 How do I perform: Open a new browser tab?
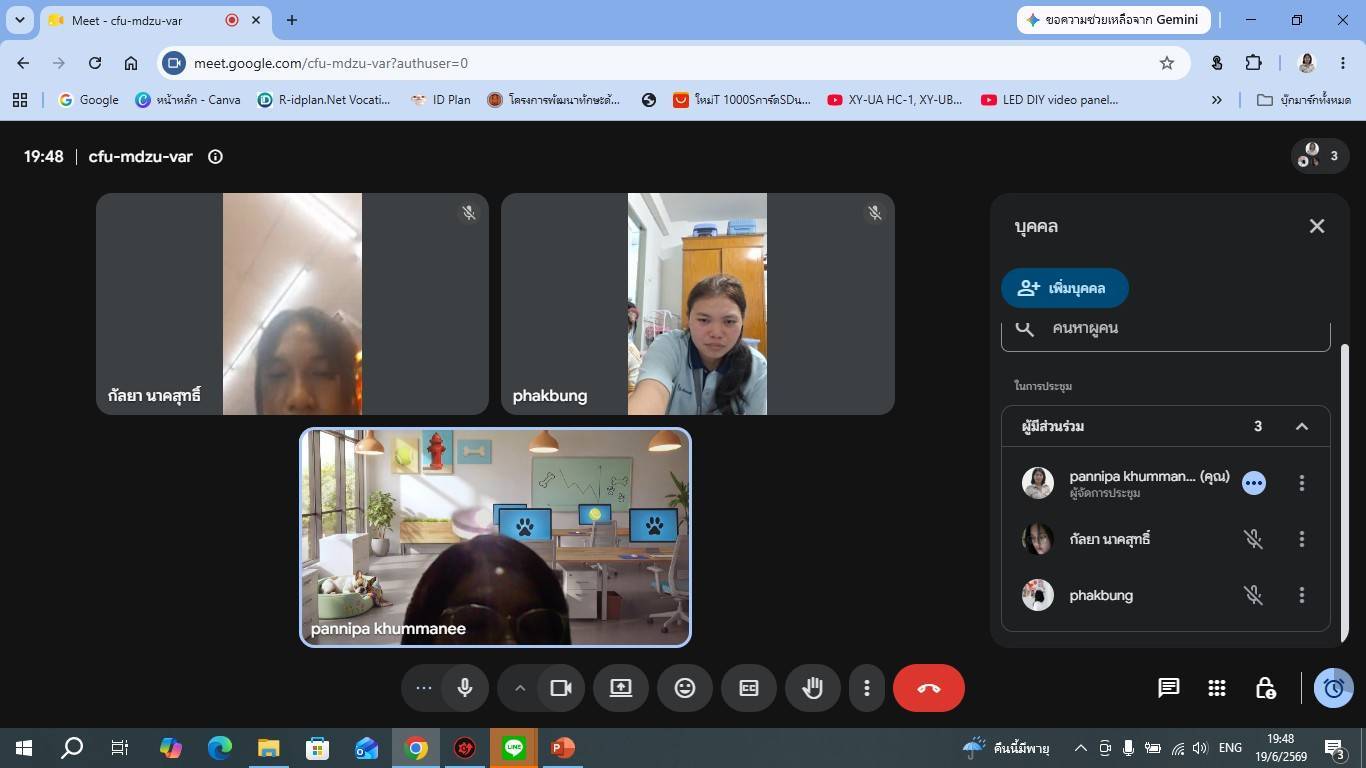click(x=291, y=20)
